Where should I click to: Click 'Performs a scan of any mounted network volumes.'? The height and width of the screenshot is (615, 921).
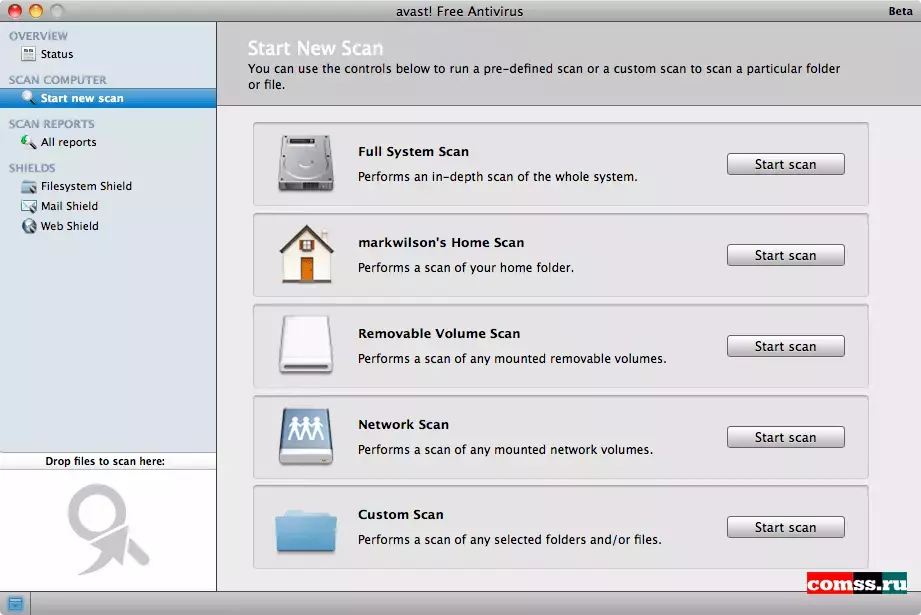(x=505, y=450)
